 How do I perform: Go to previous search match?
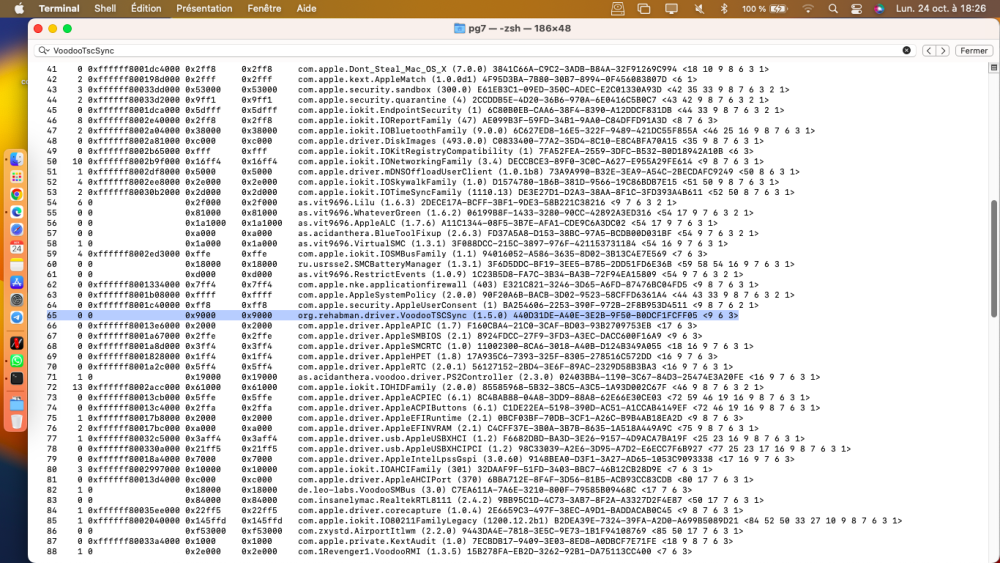tap(929, 50)
